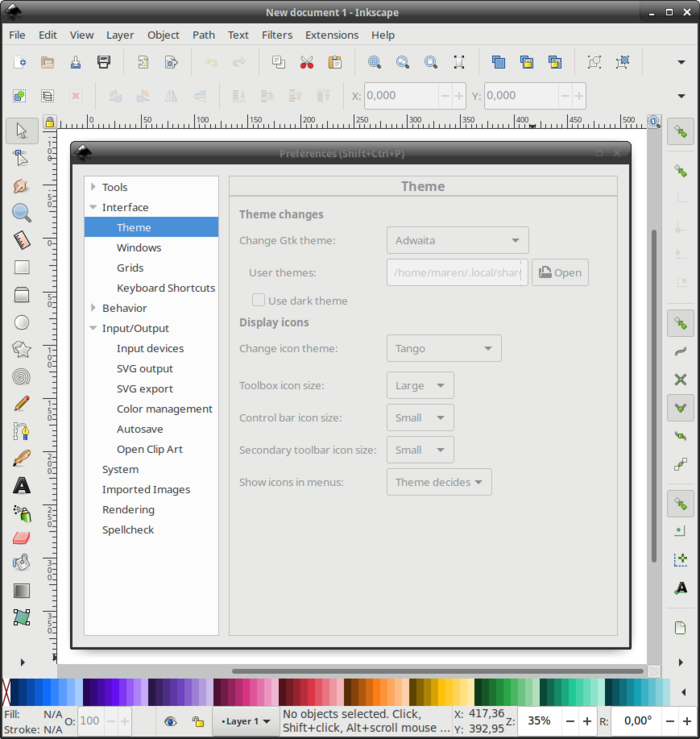Collapse the Input/Output tree node
The width and height of the screenshot is (700, 739).
click(x=93, y=328)
